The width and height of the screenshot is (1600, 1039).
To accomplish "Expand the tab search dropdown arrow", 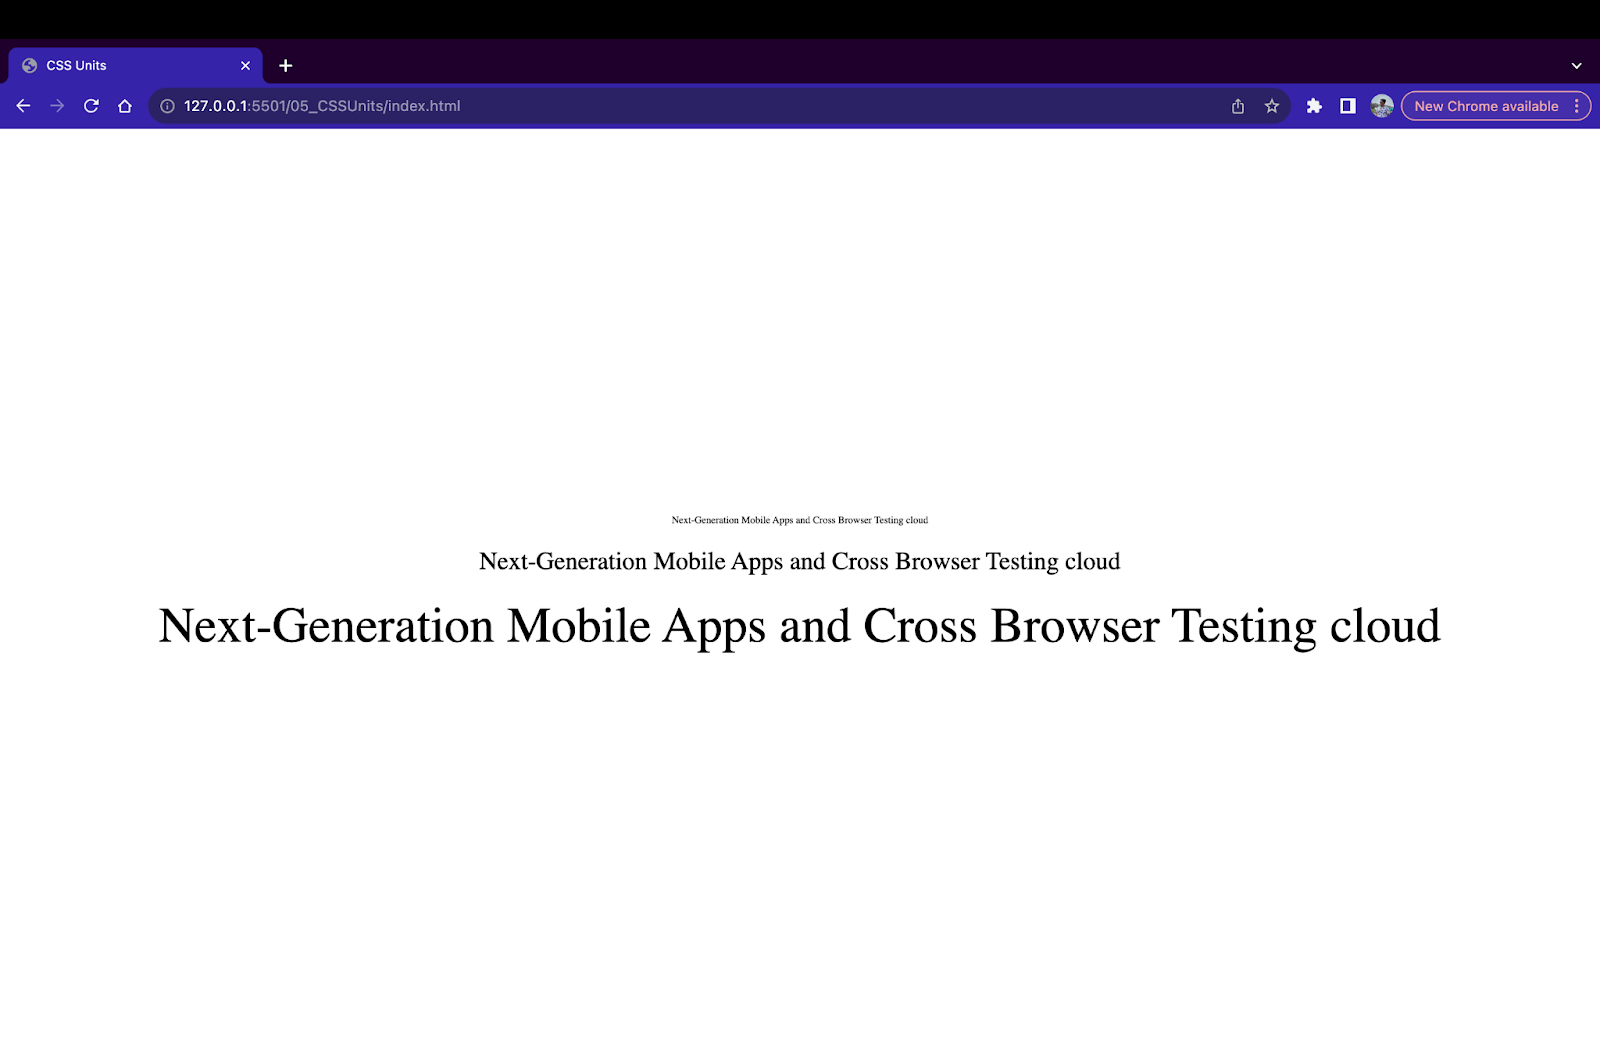I will click(x=1577, y=66).
